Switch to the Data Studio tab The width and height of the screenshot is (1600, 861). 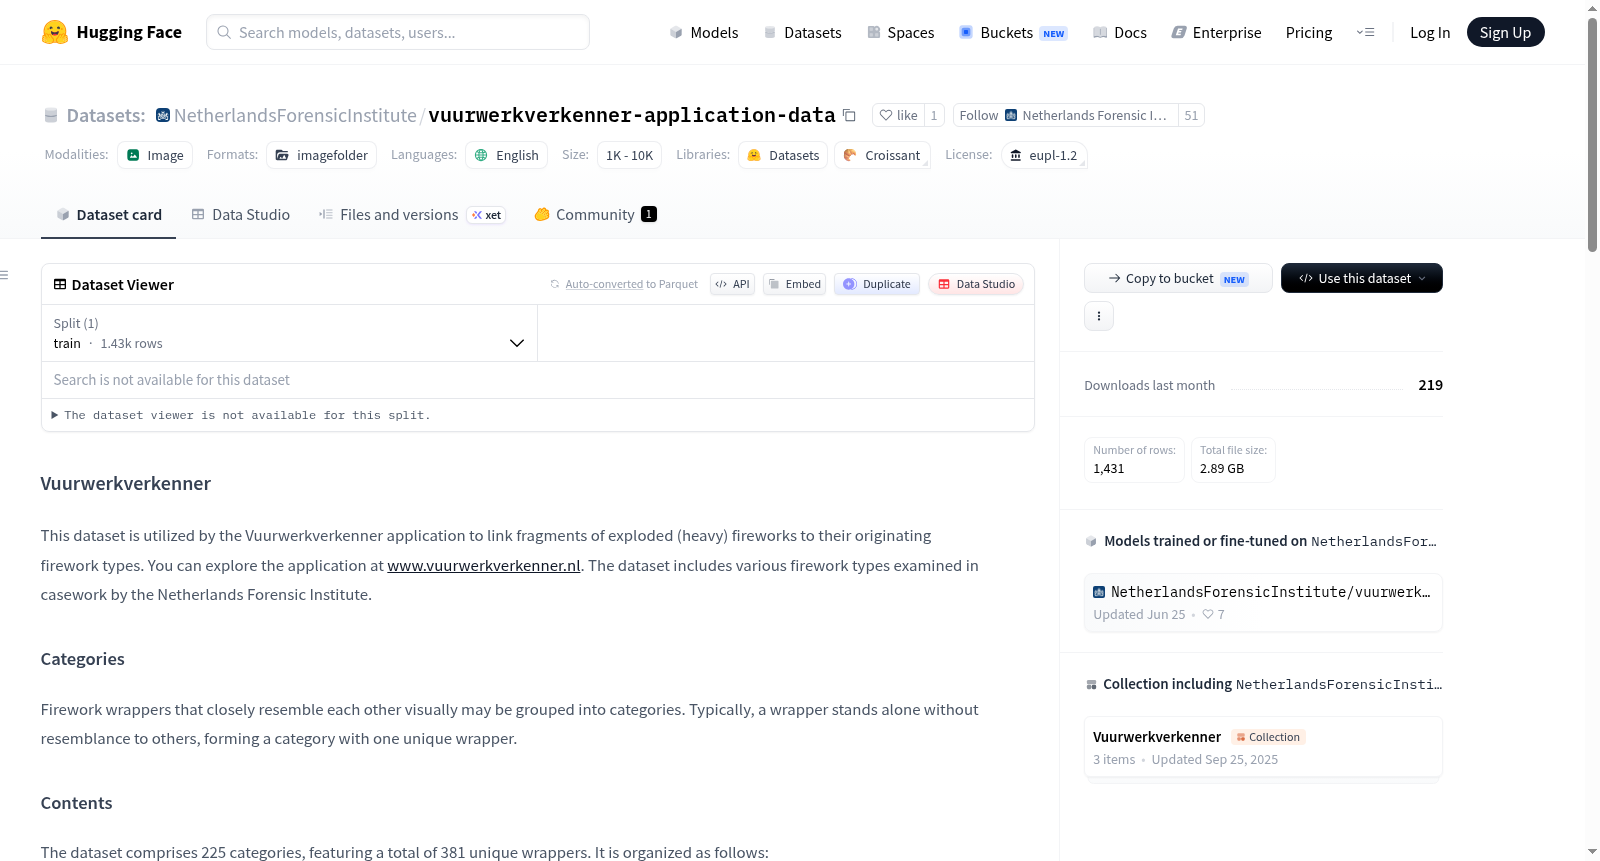(x=241, y=215)
